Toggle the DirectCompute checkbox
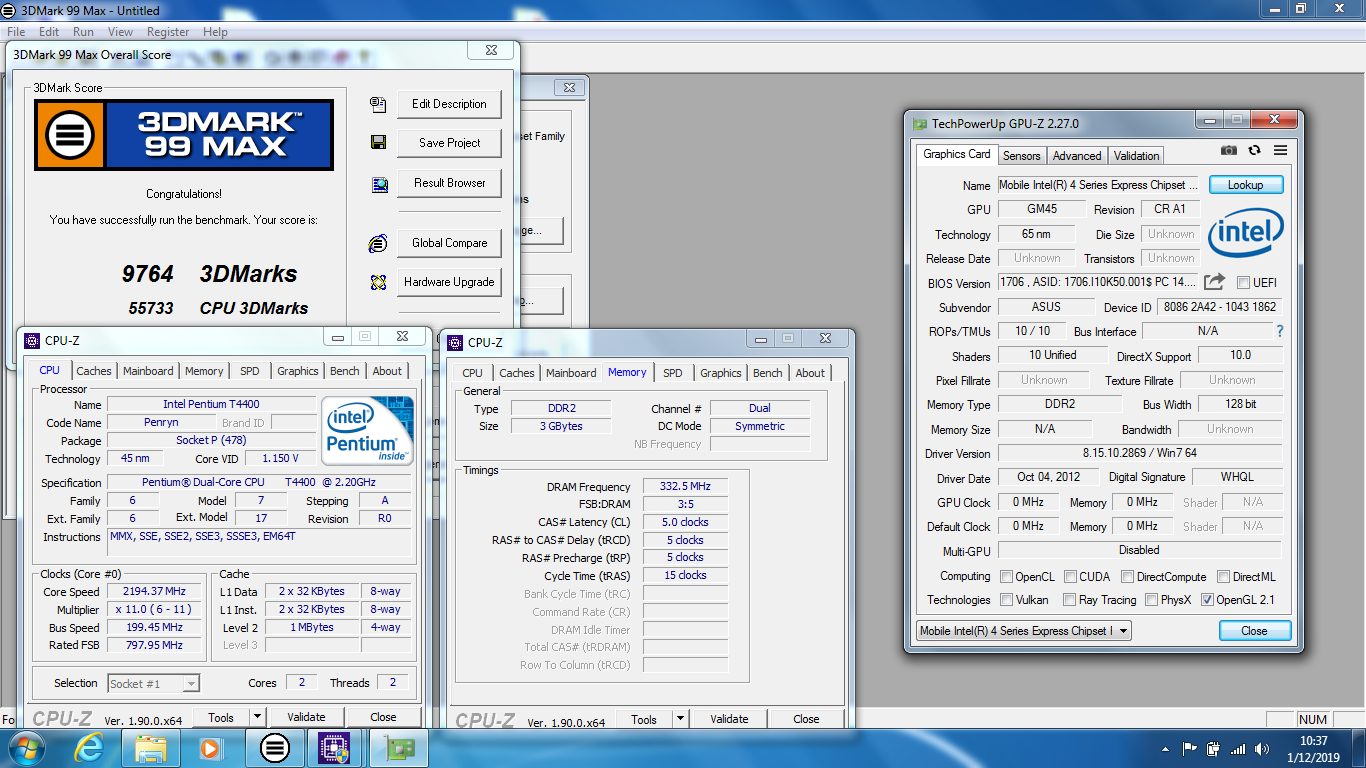 tap(1127, 577)
